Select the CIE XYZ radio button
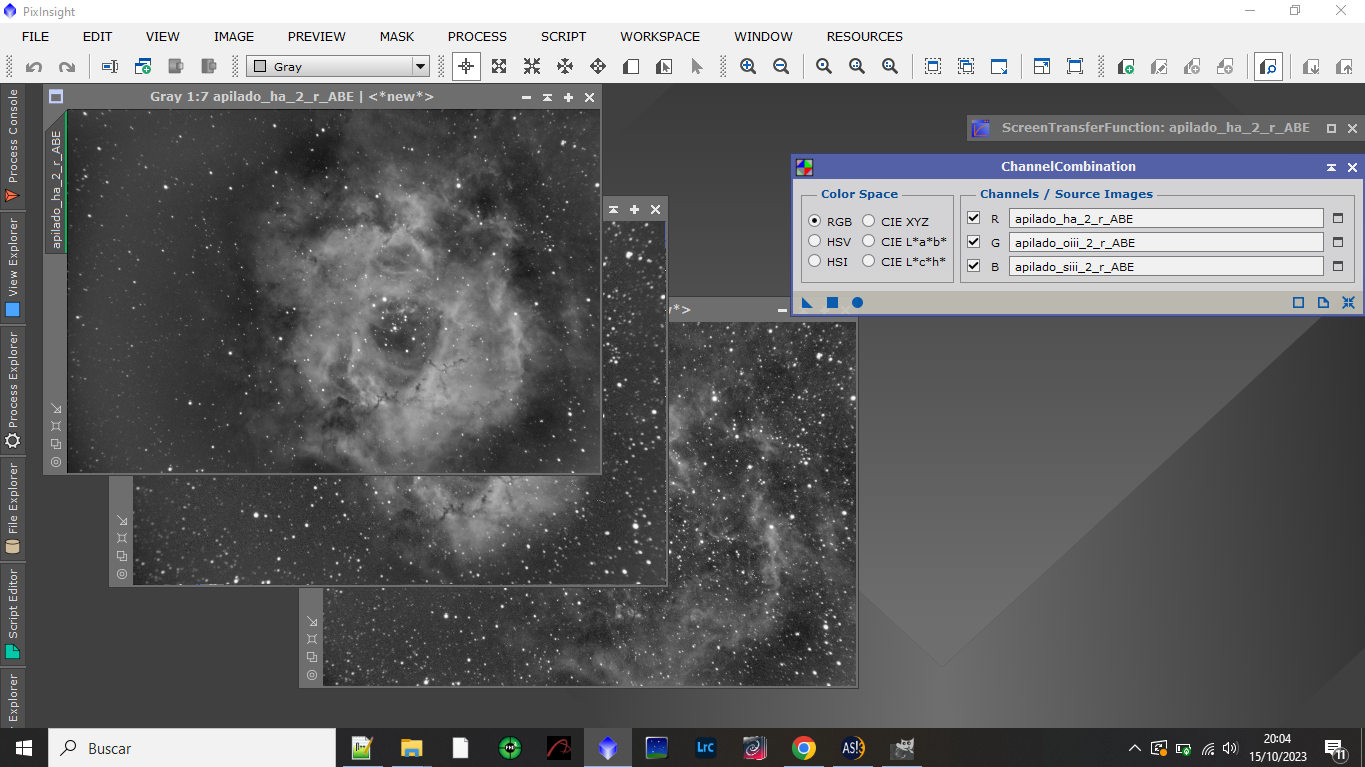Image resolution: width=1365 pixels, height=767 pixels. [869, 221]
